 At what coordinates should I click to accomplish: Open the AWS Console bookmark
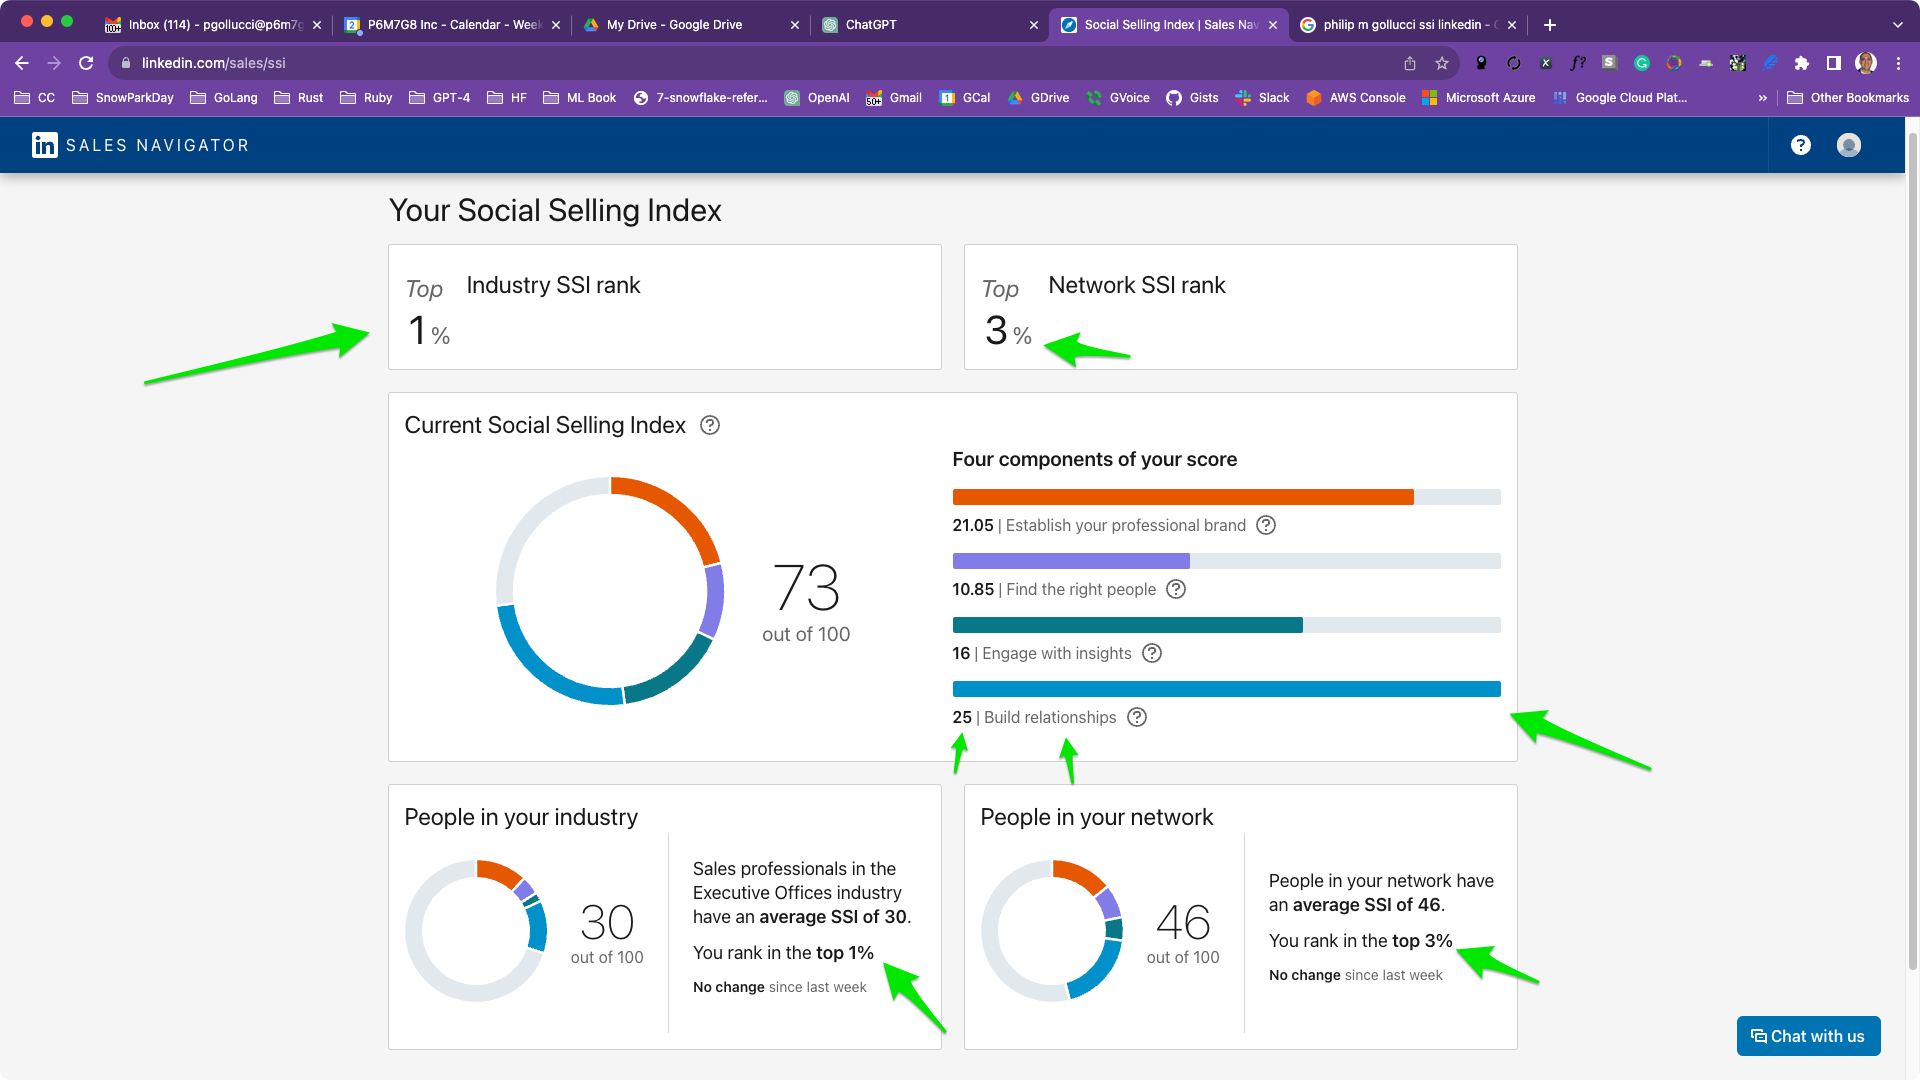[1356, 98]
